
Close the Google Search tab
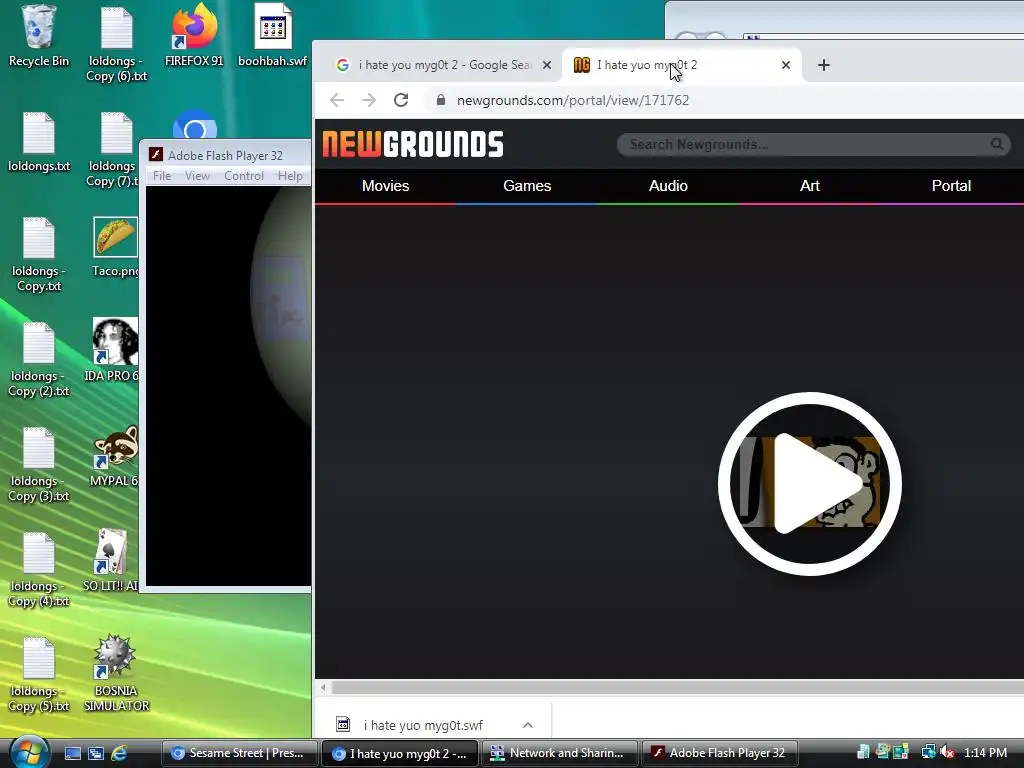point(547,65)
